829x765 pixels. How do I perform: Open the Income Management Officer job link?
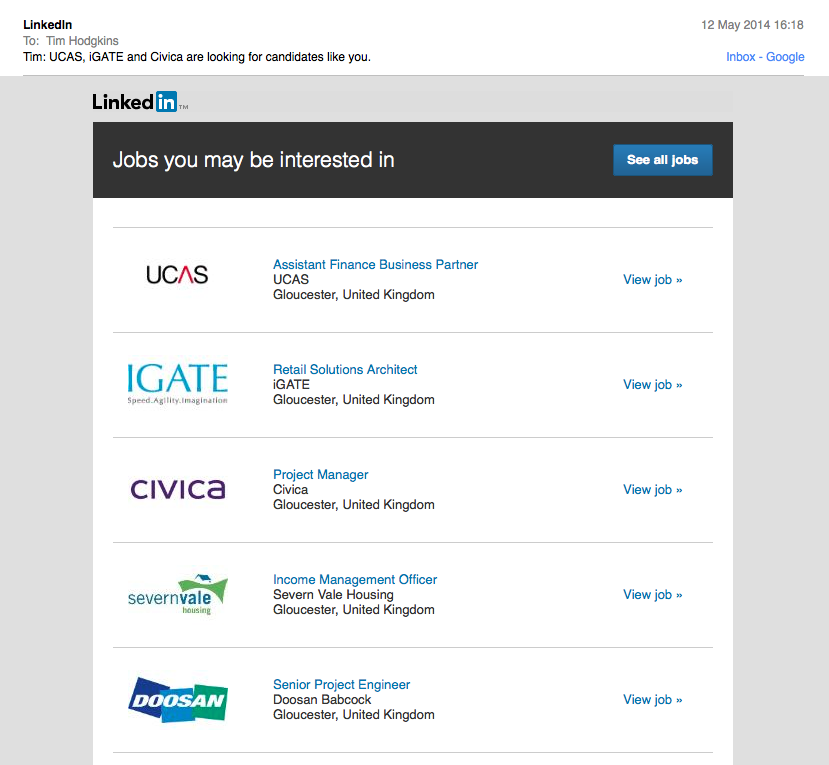pos(355,580)
